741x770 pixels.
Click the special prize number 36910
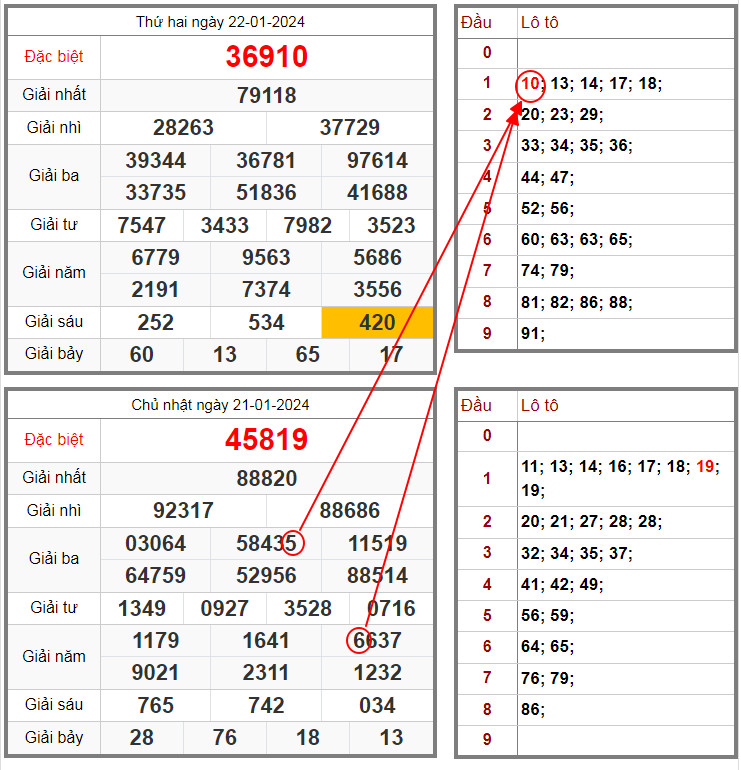coord(266,56)
